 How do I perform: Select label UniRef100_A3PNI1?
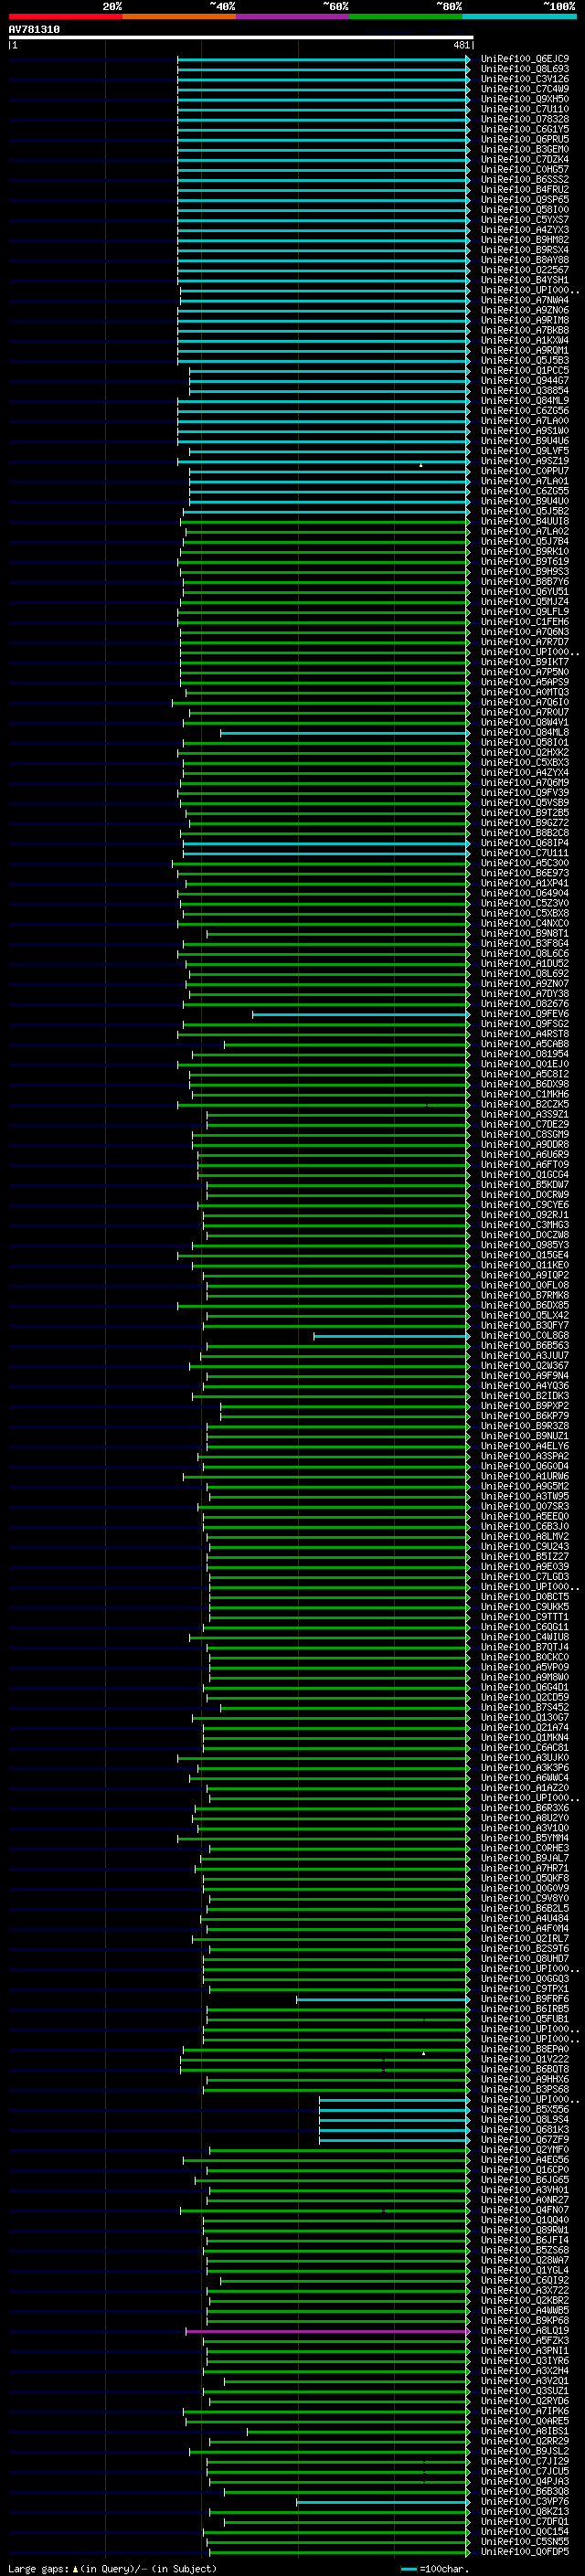525,2351
